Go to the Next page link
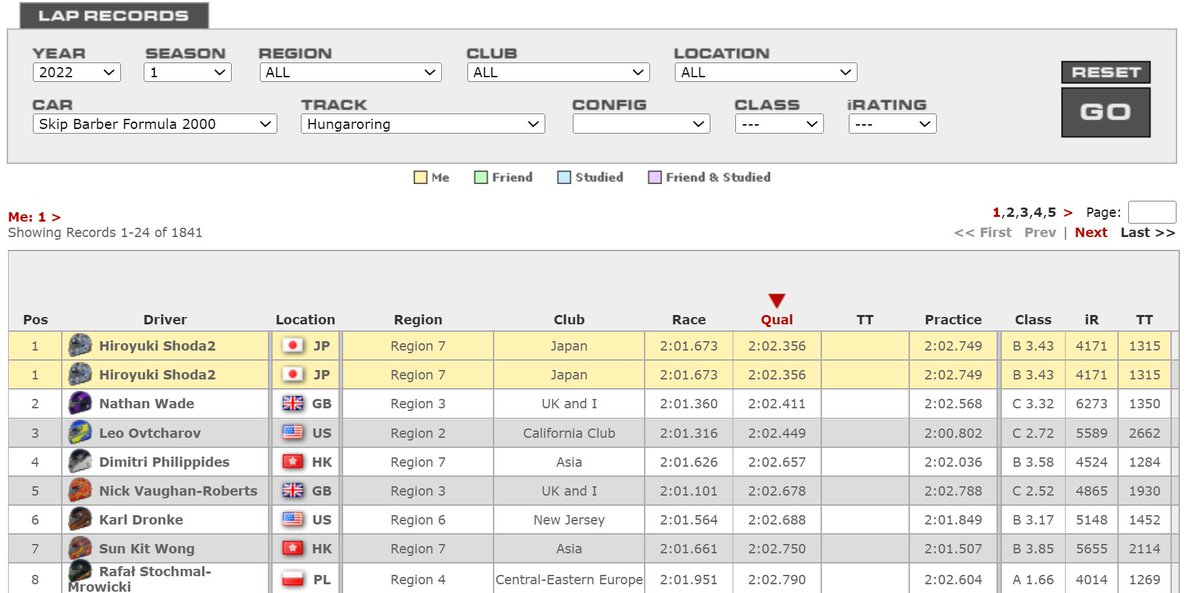1200x593 pixels. [x=1091, y=232]
